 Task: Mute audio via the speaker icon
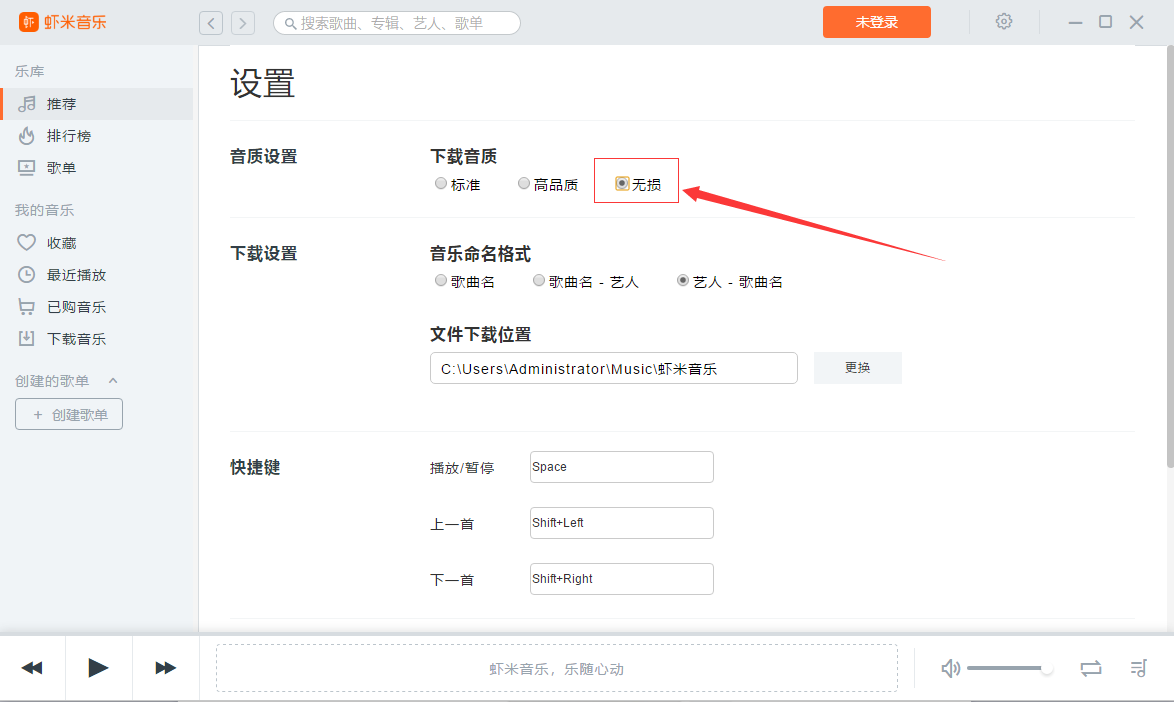click(x=950, y=668)
